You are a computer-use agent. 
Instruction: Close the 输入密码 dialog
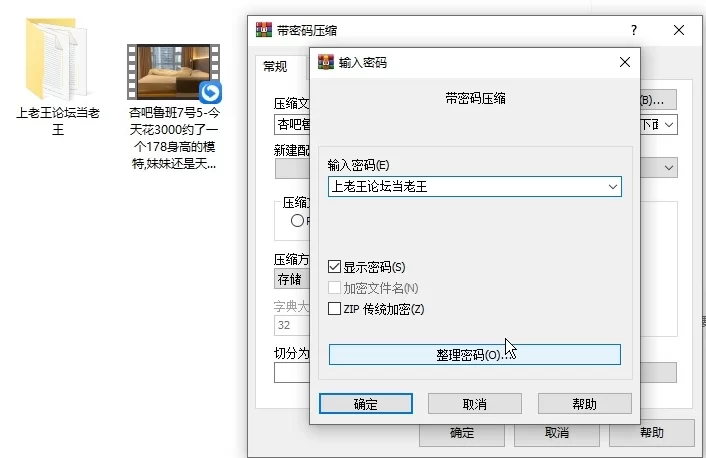[x=625, y=62]
